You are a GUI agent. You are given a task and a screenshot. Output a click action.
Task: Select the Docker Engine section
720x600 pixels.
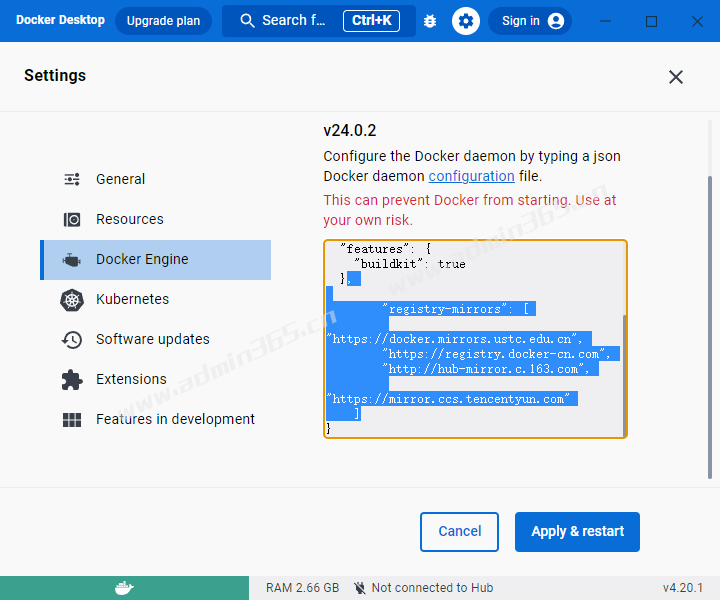pyautogui.click(x=156, y=260)
